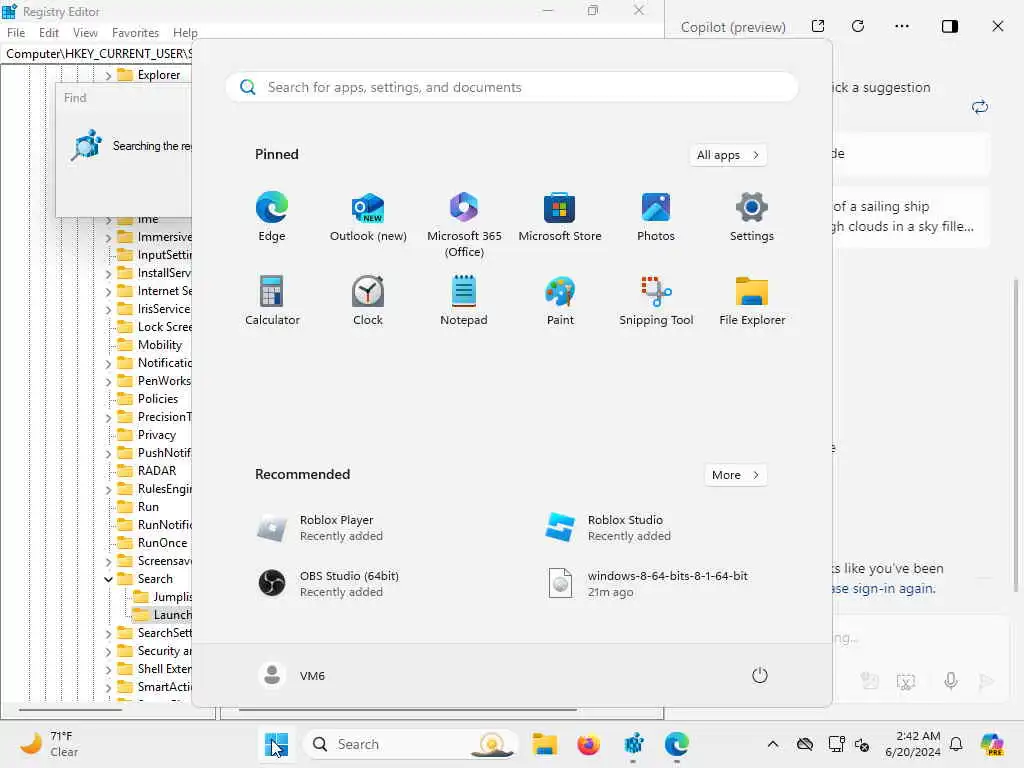1024x768 pixels.
Task: Click the Start menu power button
Action: 760,675
